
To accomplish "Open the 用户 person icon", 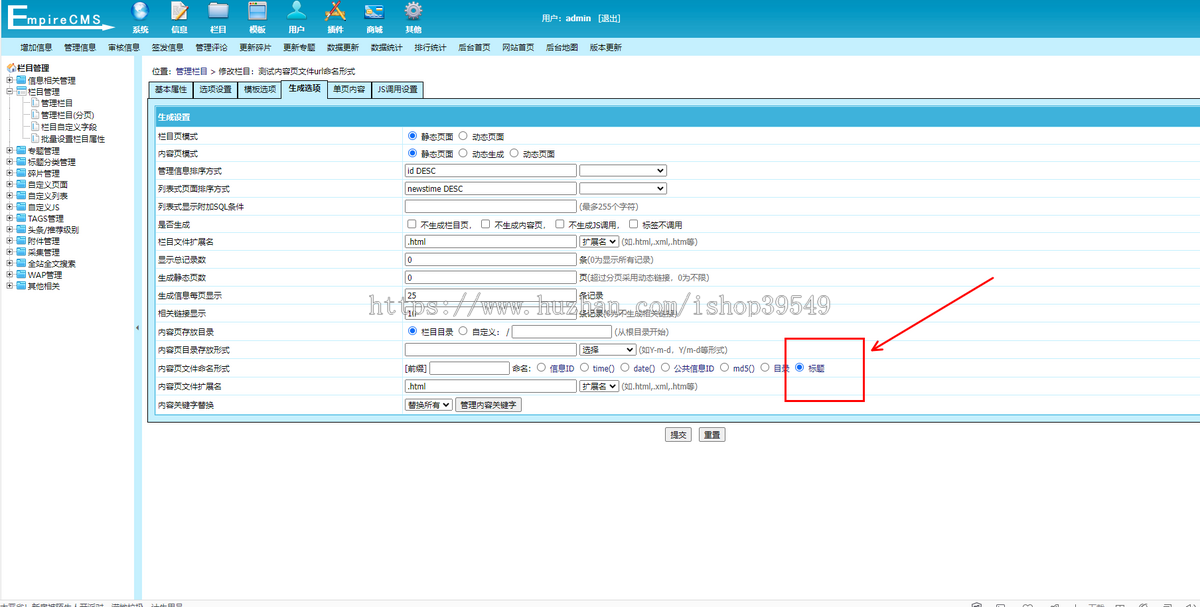I will tap(296, 11).
